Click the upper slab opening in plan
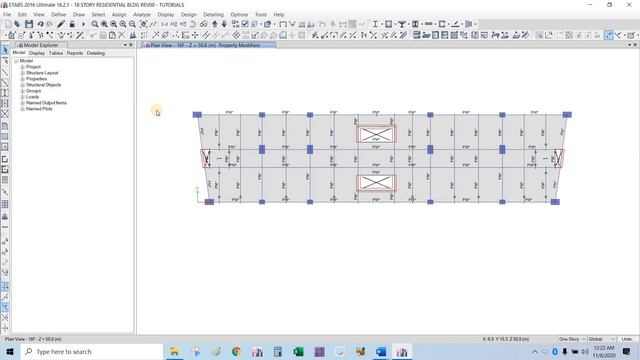The width and height of the screenshot is (640, 360). coord(376,135)
